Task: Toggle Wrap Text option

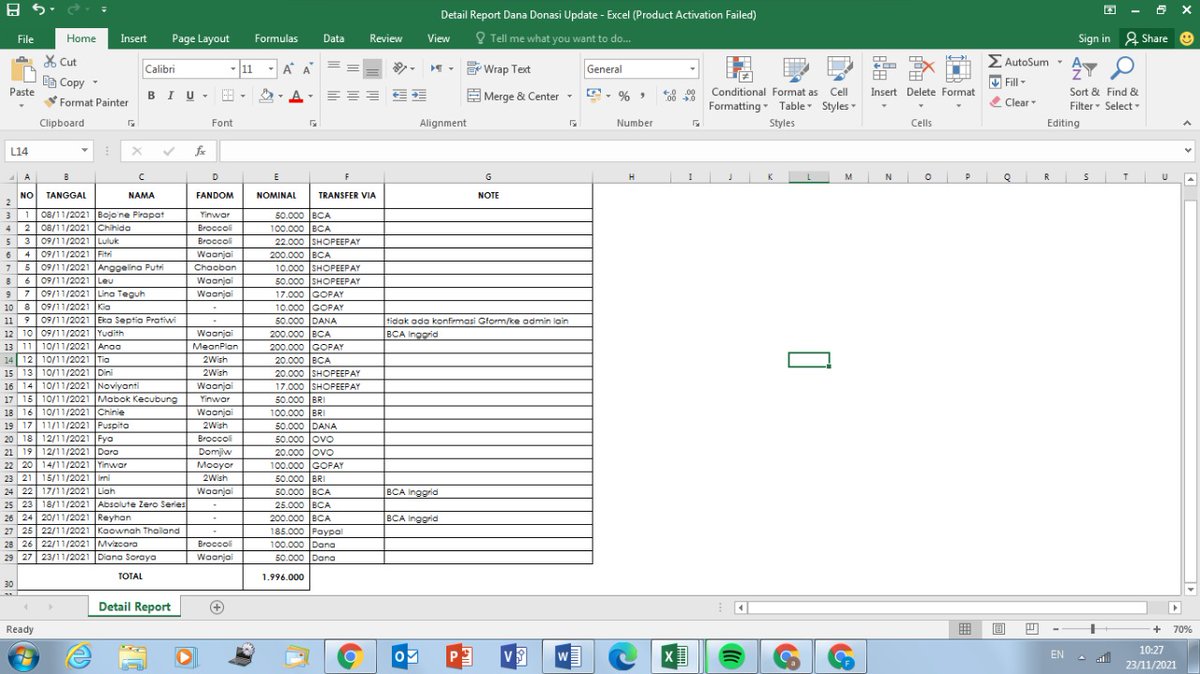Action: [x=499, y=69]
